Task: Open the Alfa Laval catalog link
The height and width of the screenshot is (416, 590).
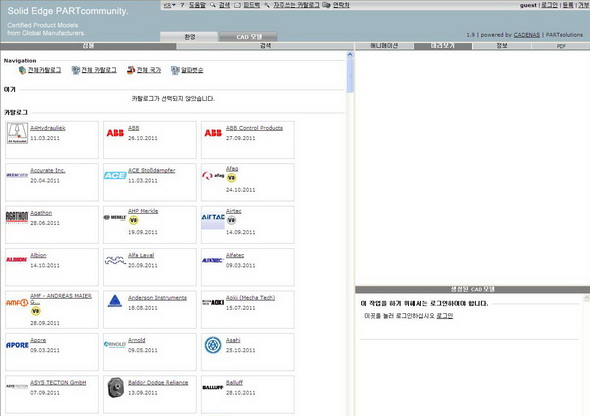Action: pos(141,255)
